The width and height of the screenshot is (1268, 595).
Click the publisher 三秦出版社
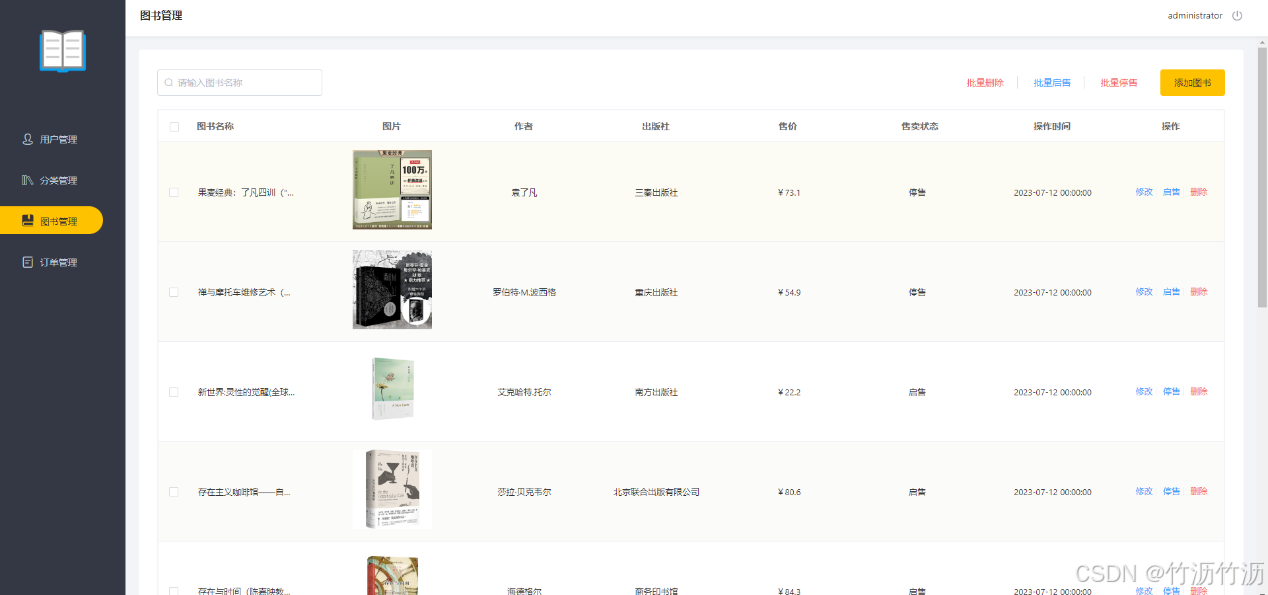656,192
